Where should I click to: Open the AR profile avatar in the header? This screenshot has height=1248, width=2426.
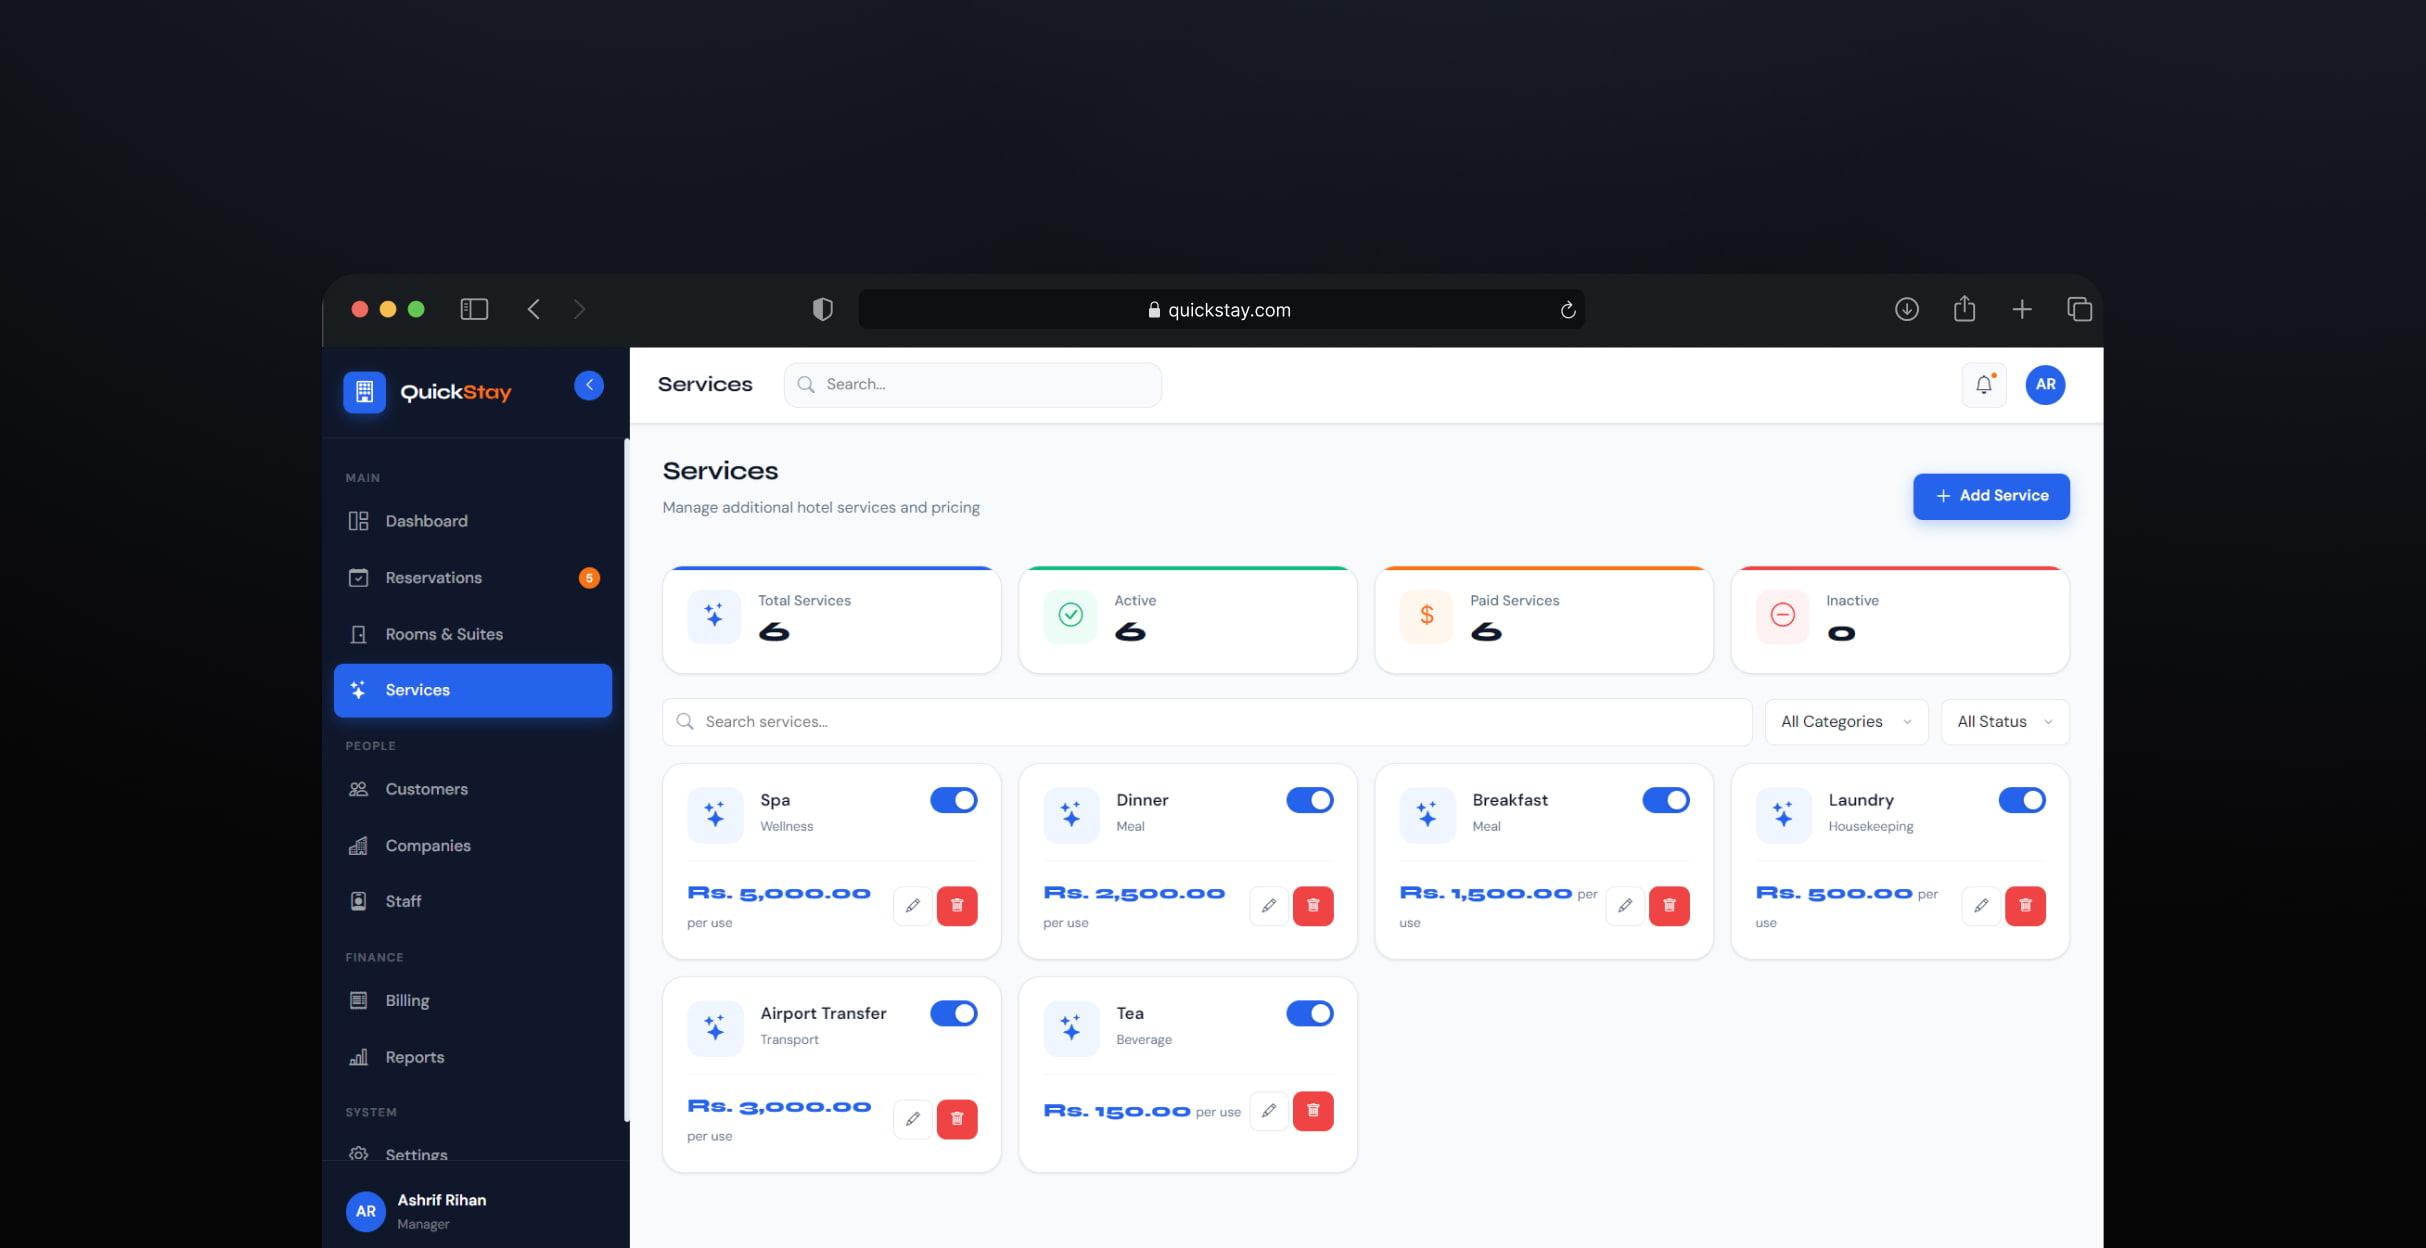tap(2045, 385)
